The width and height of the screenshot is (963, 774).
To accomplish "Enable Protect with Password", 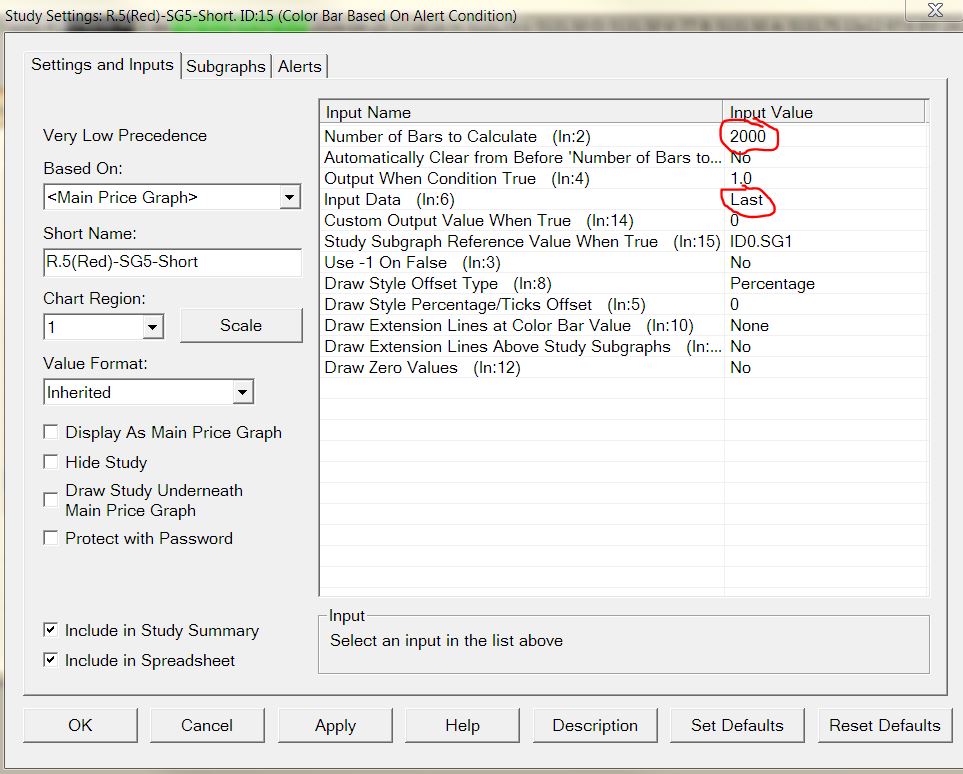I will click(51, 538).
